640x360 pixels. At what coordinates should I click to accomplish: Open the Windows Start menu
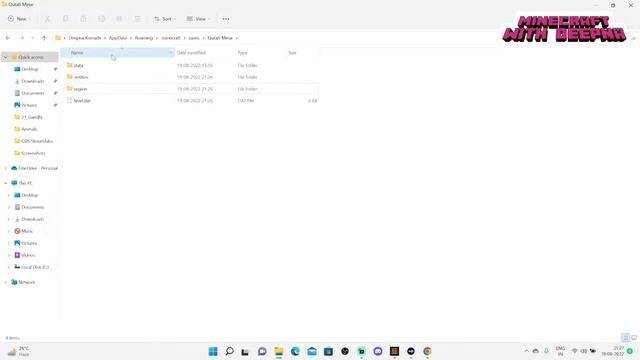point(213,351)
